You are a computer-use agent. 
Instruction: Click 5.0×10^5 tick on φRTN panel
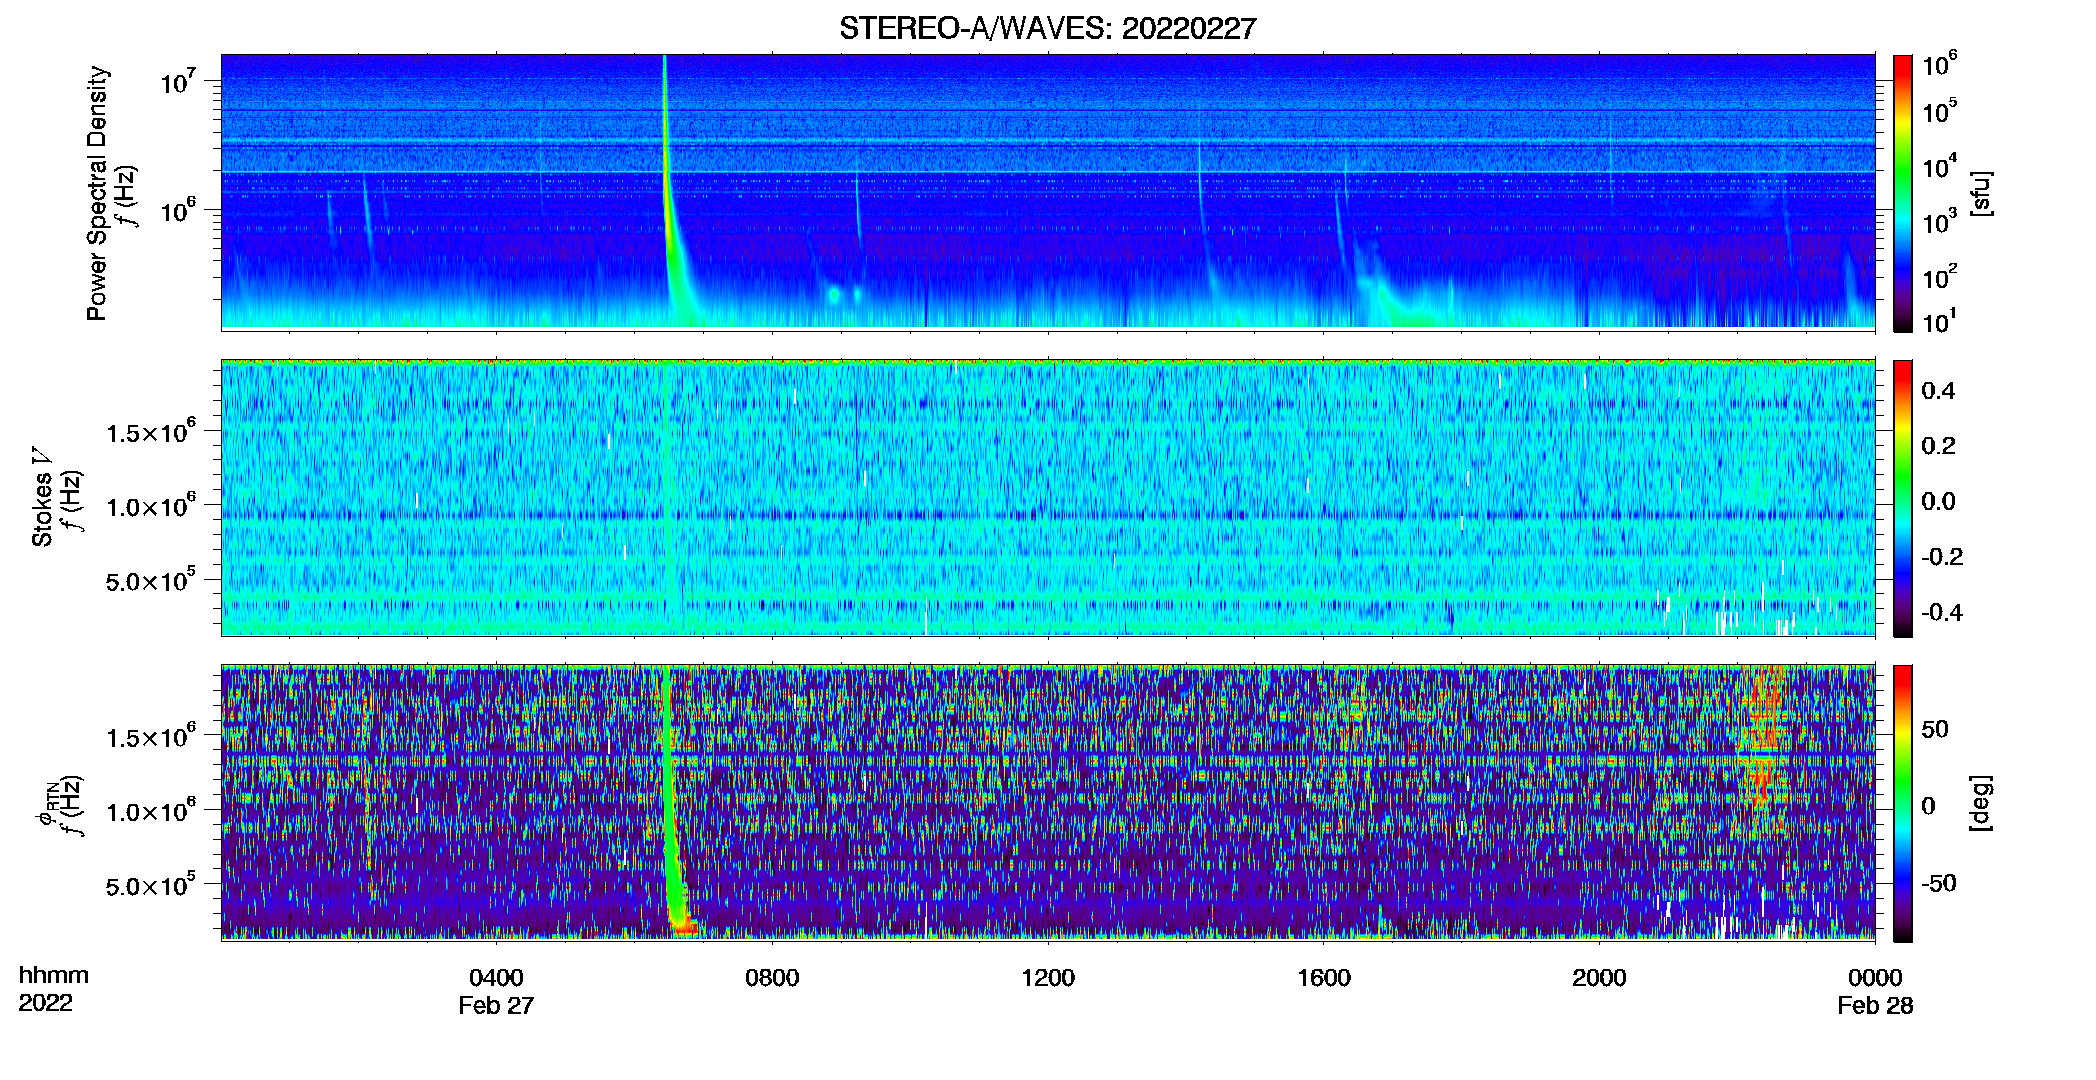pyautogui.click(x=150, y=885)
